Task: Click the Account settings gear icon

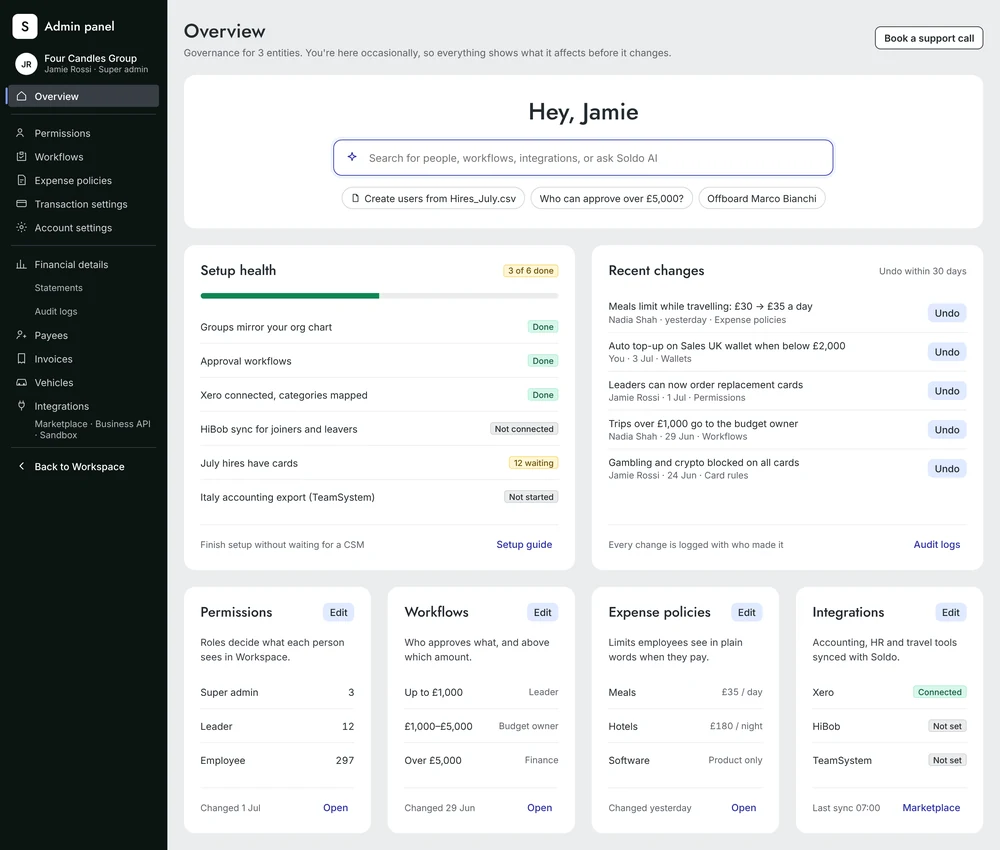Action: point(21,227)
